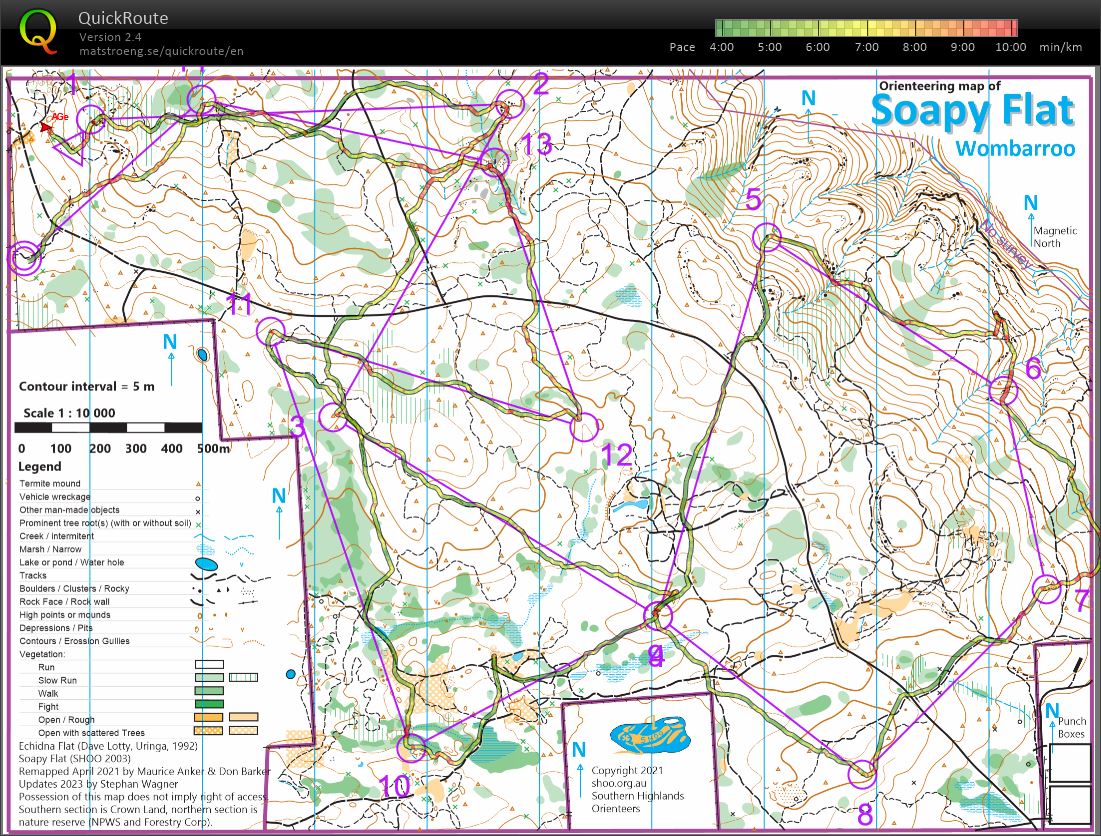This screenshot has height=836, width=1101.
Task: Open the matstroeng.se/quickroute/en link
Action: tap(161, 51)
